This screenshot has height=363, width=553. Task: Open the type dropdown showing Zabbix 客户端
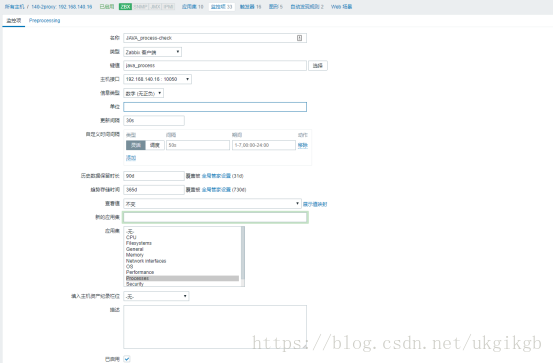point(152,52)
